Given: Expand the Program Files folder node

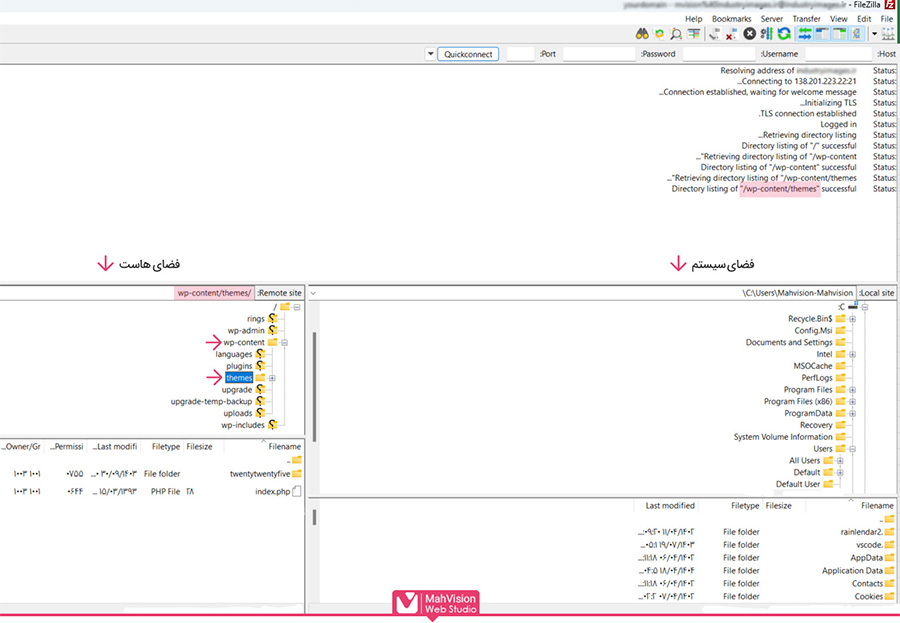Looking at the screenshot, I should click(x=852, y=390).
